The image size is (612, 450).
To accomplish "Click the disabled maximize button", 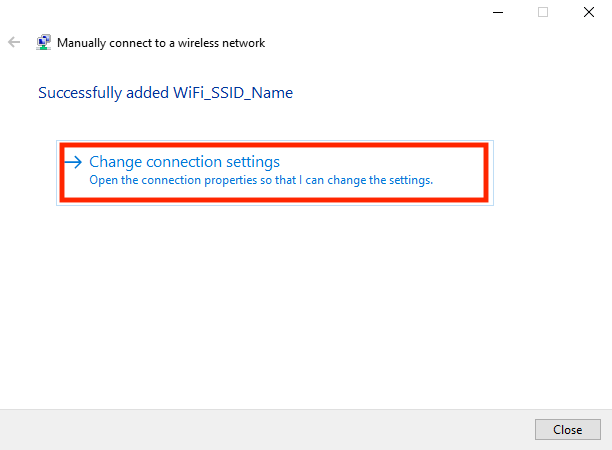I will (543, 12).
